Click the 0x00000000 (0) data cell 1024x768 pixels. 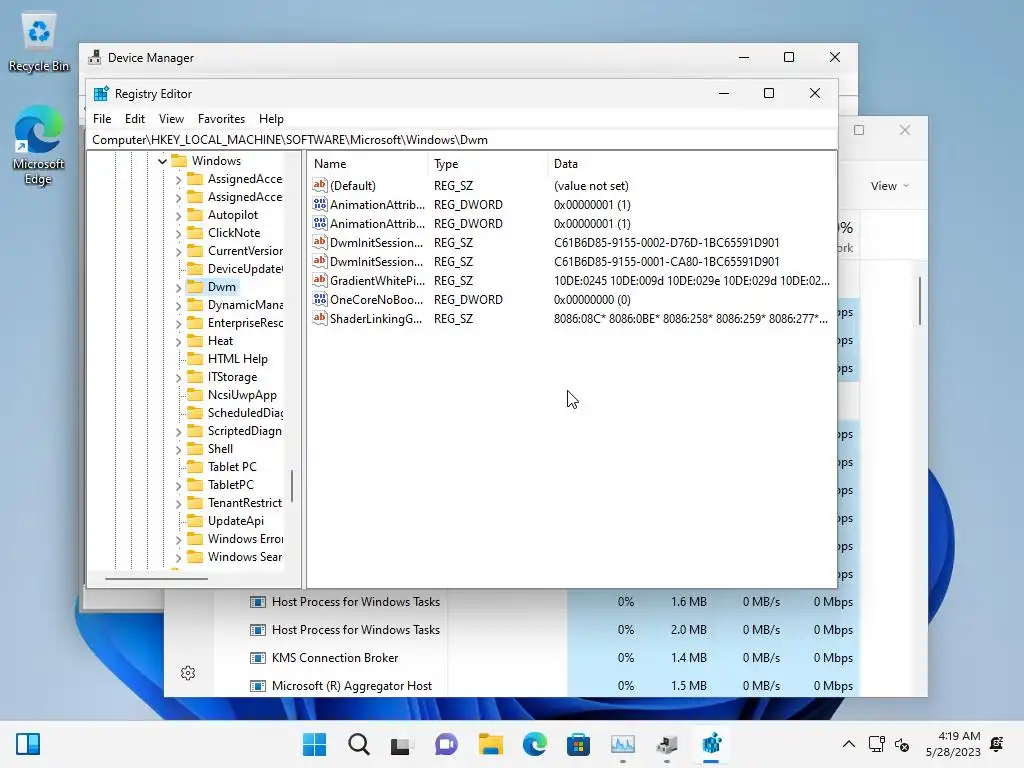[x=592, y=300]
